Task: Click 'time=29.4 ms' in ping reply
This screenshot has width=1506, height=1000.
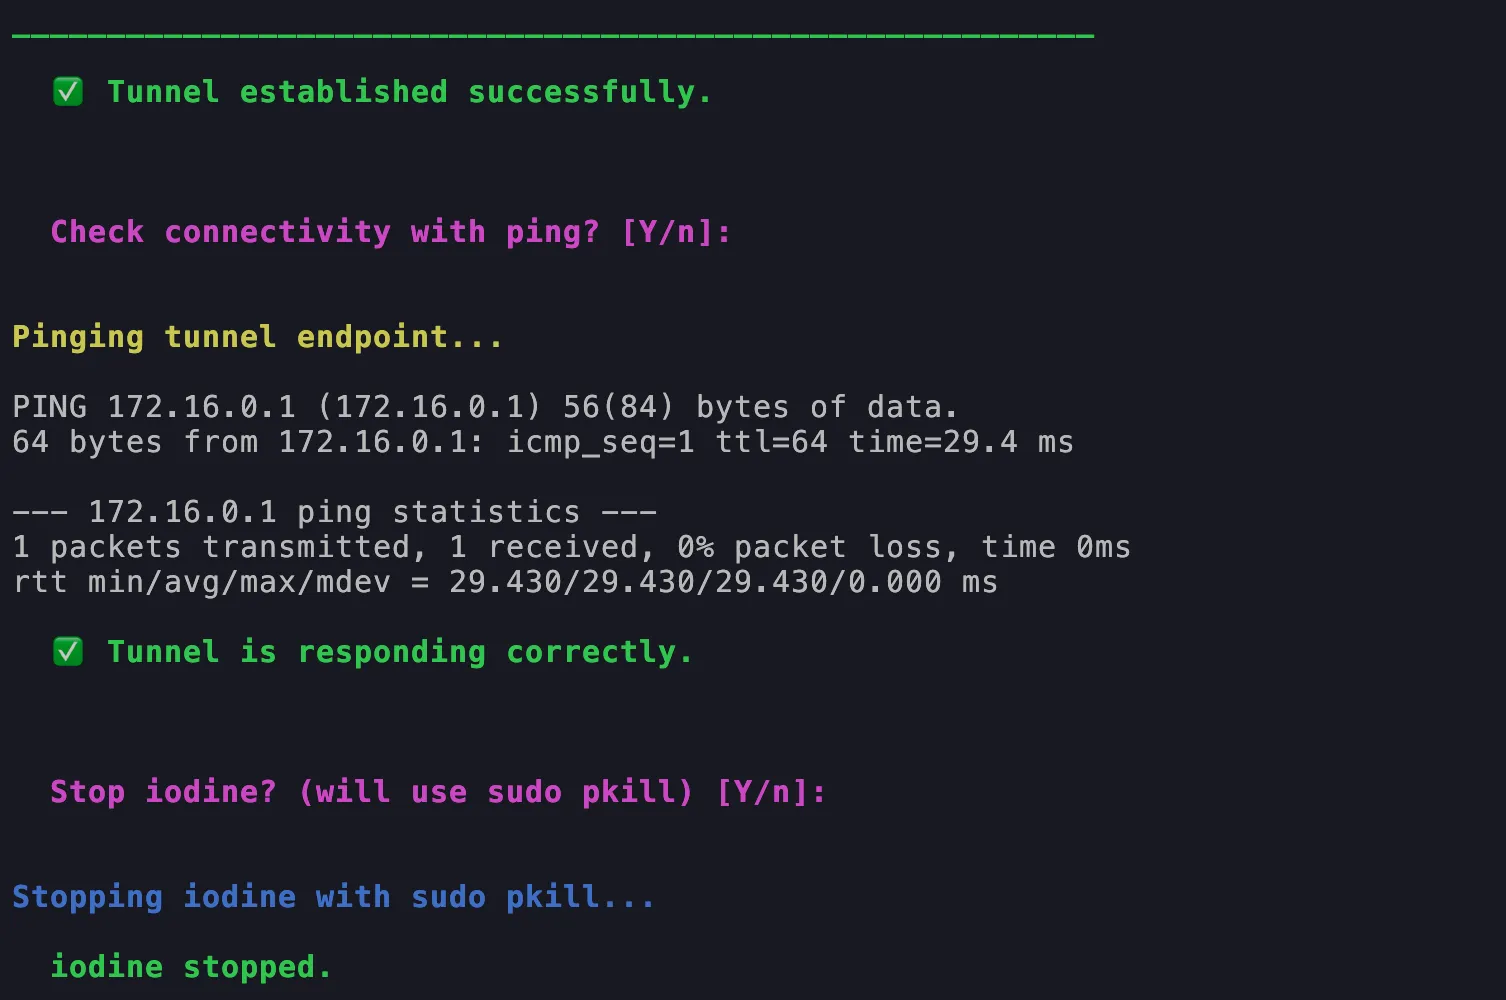Action: click(960, 442)
